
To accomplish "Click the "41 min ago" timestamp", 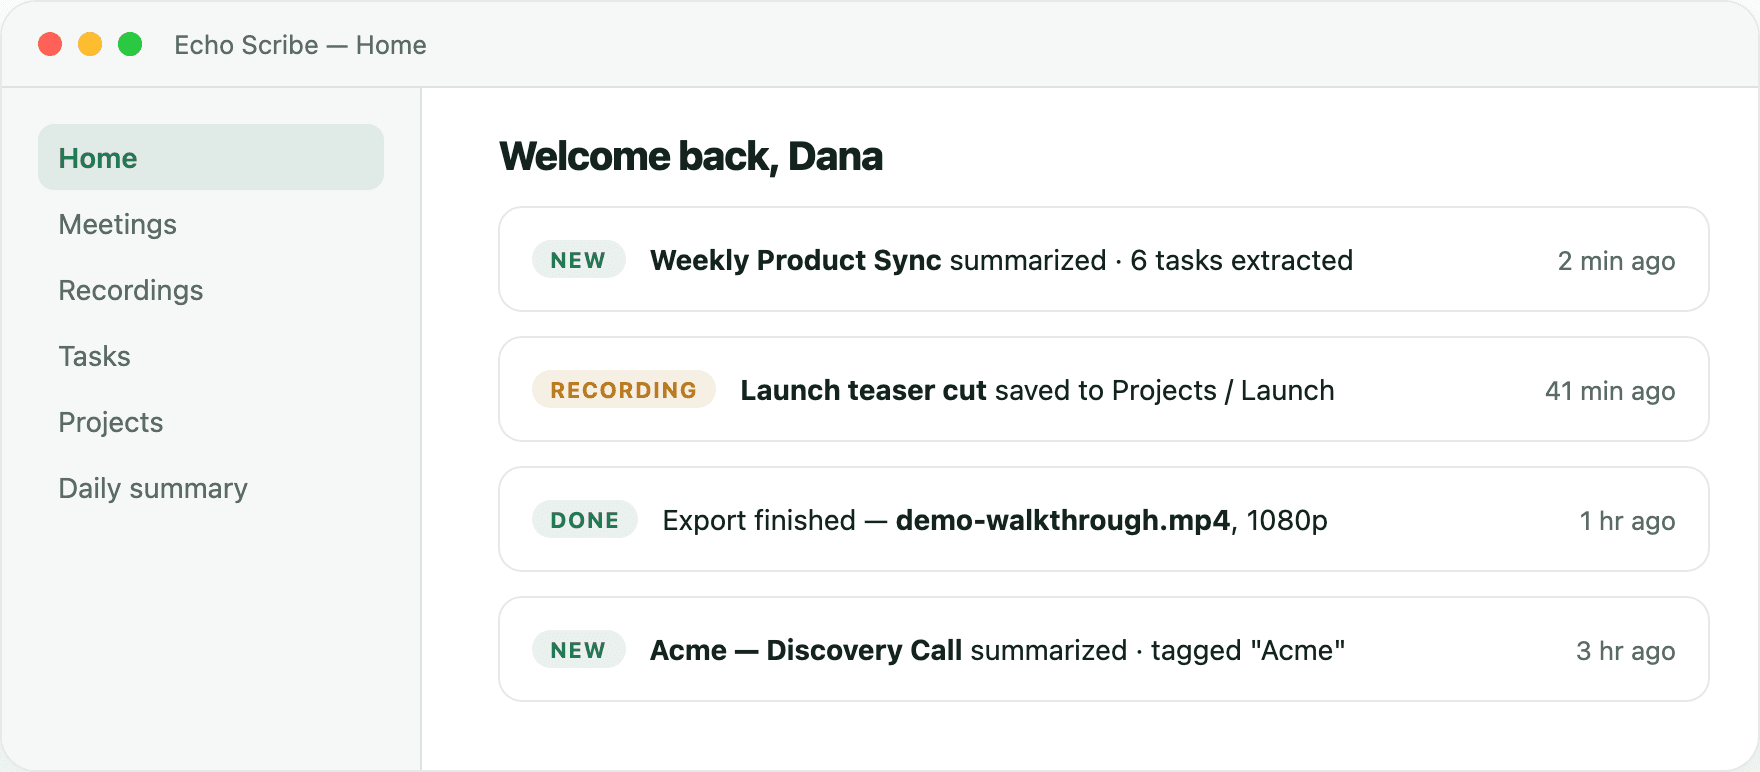I will (1610, 391).
